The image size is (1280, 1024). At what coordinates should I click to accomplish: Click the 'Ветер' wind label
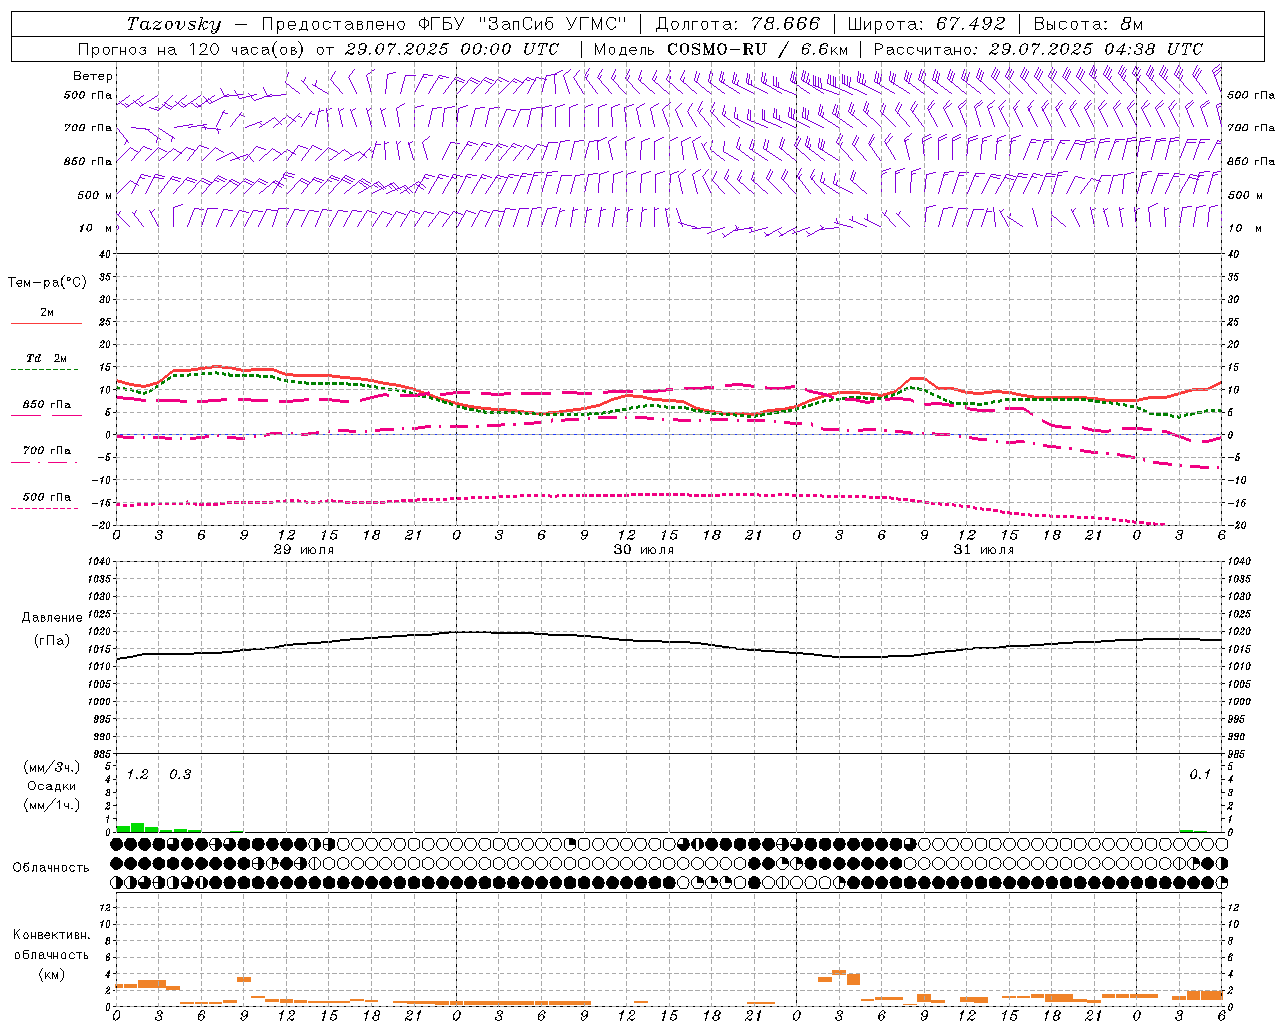point(93,76)
